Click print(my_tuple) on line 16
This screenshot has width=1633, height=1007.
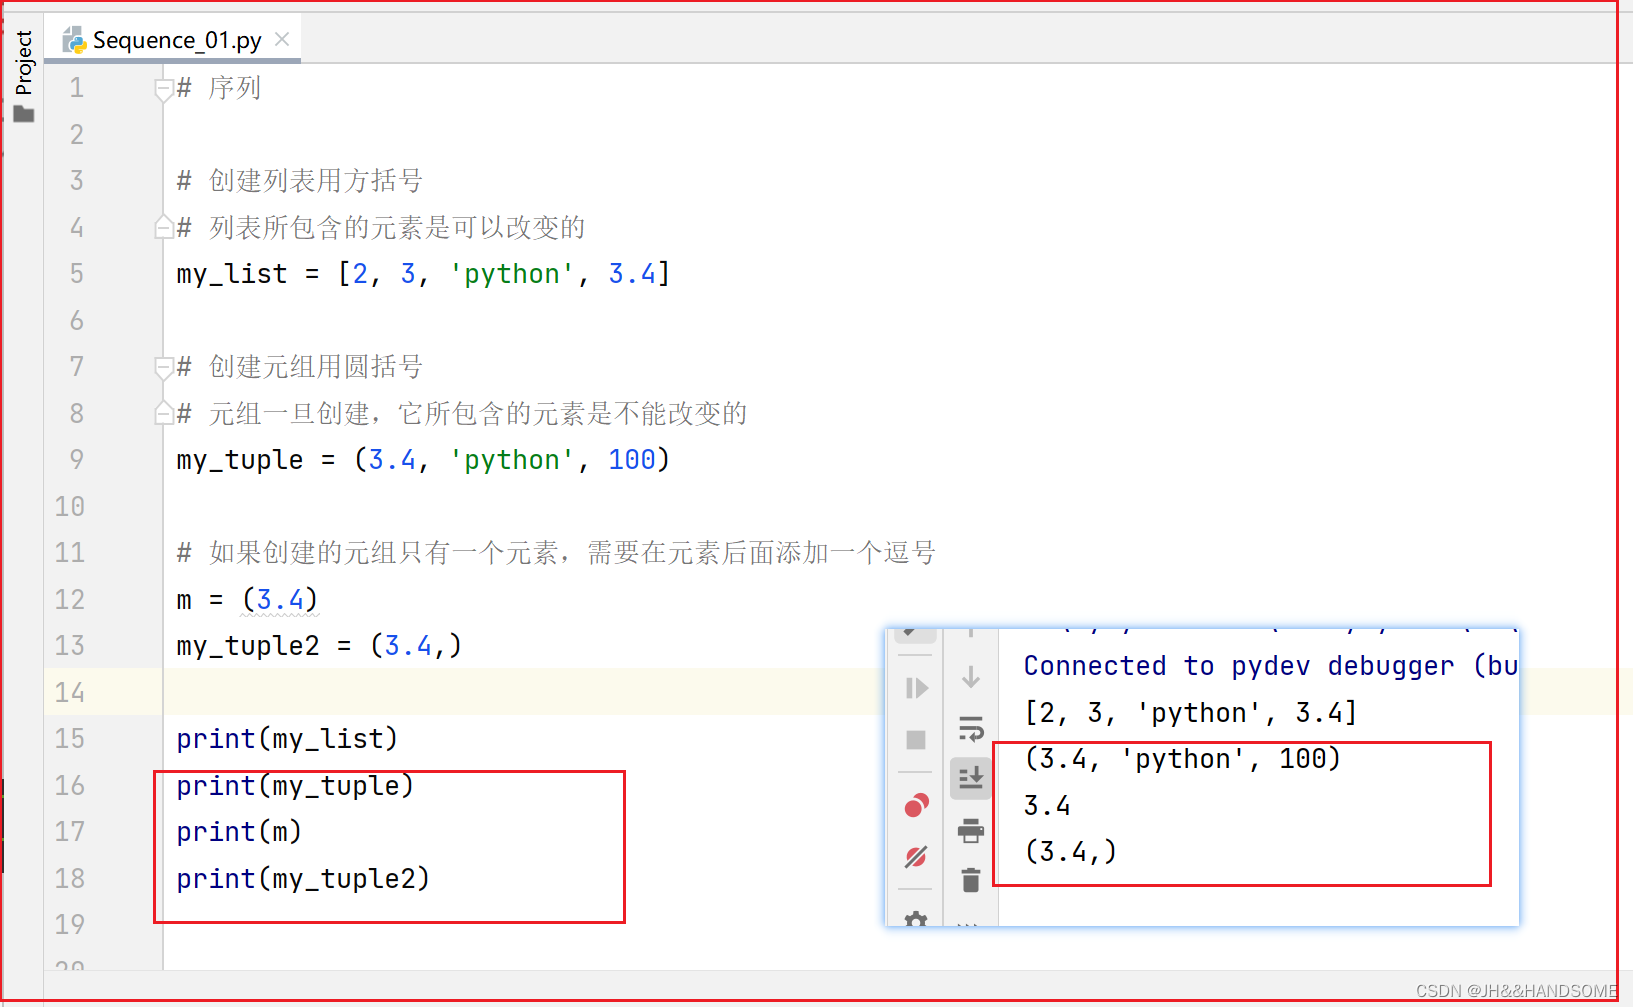click(x=295, y=786)
